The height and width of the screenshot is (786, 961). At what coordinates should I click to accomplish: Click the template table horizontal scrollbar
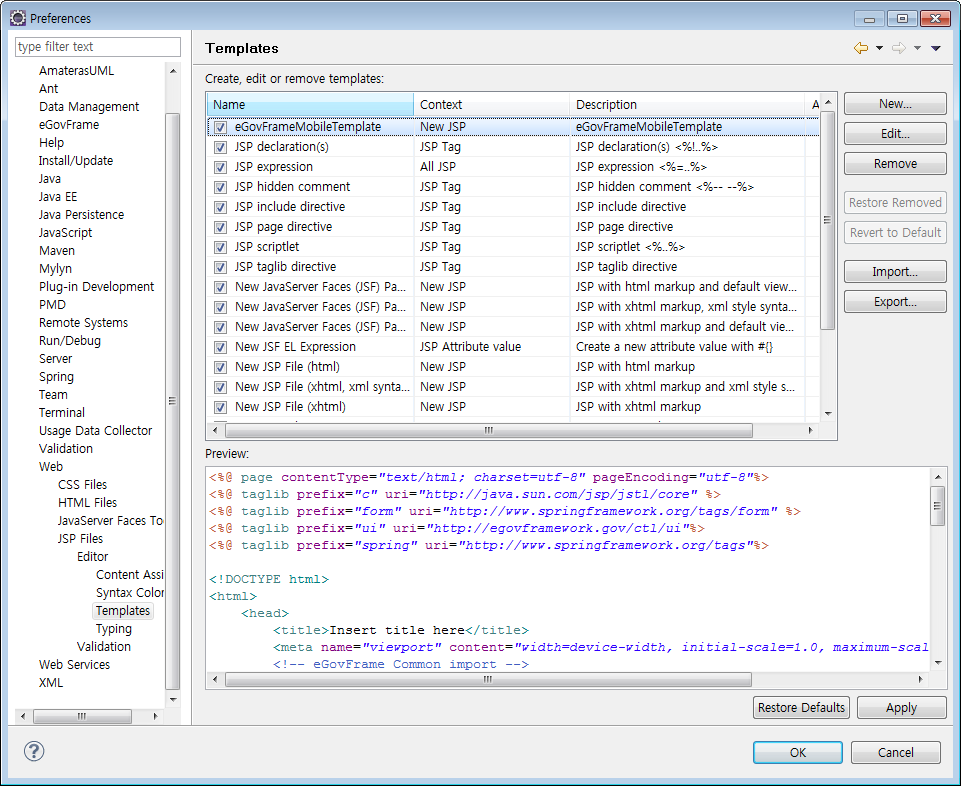coord(488,431)
